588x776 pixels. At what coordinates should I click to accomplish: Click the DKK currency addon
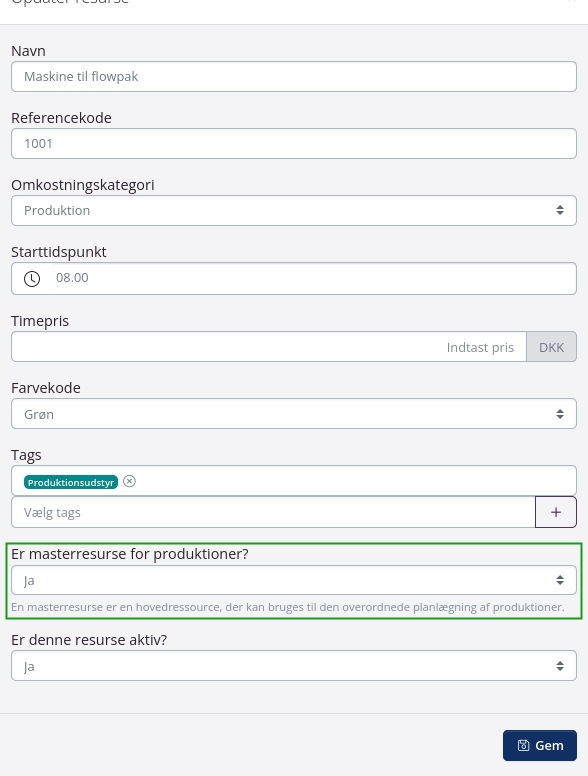551,347
